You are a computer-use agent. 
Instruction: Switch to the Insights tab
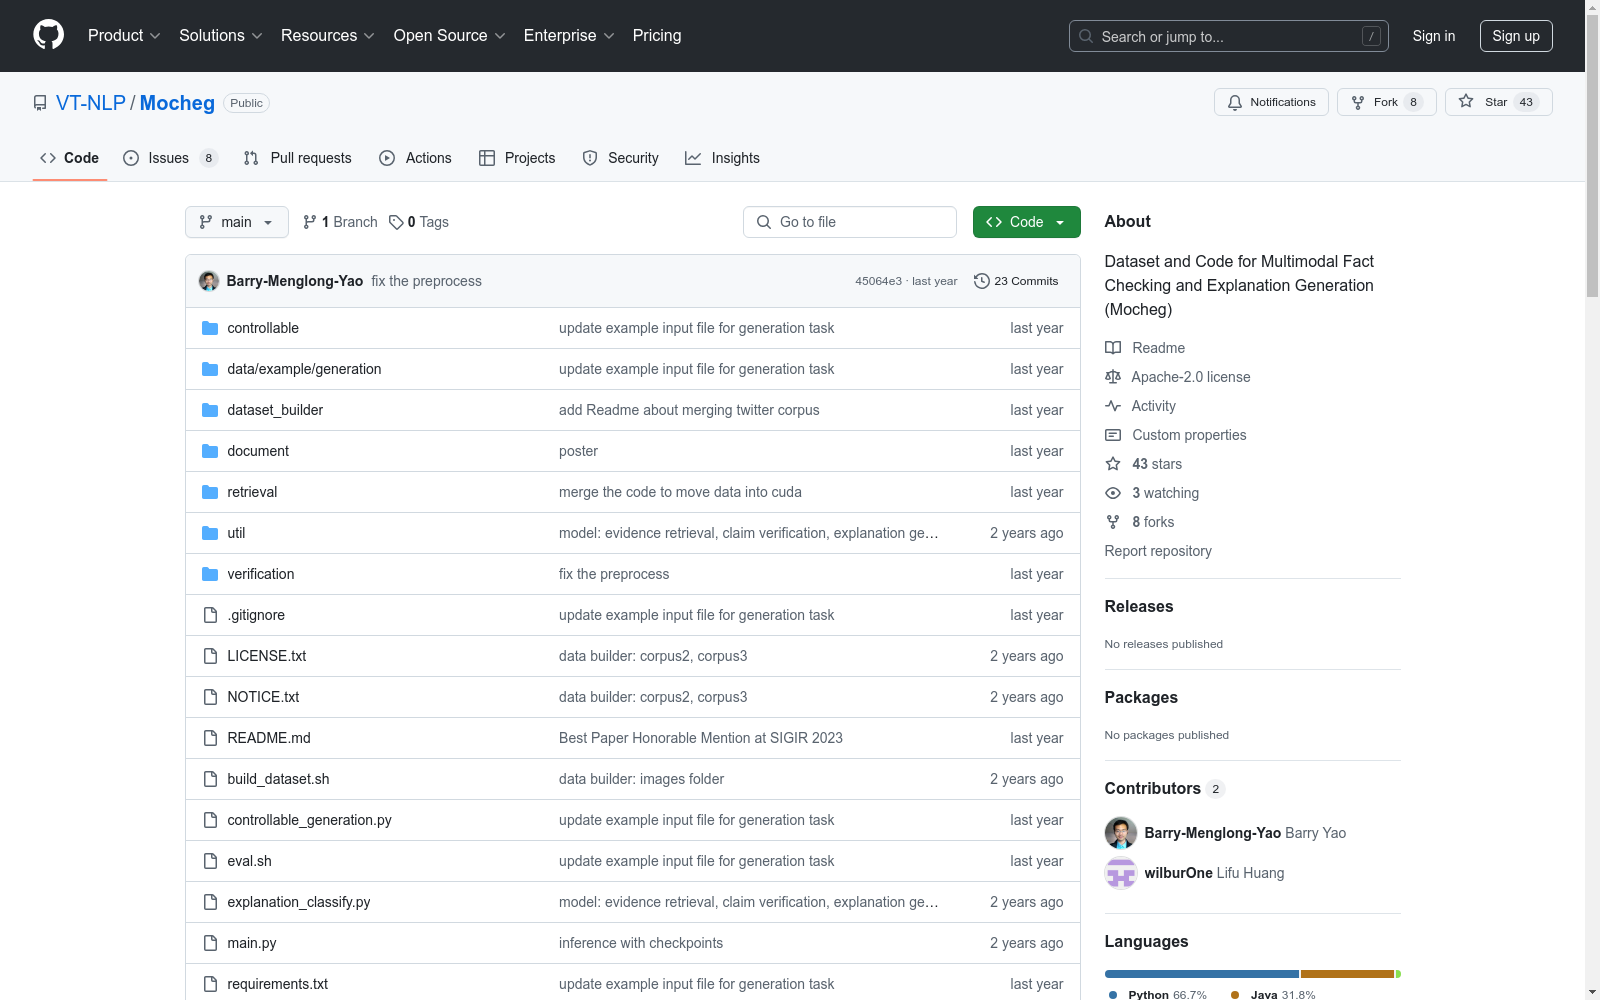pyautogui.click(x=722, y=158)
